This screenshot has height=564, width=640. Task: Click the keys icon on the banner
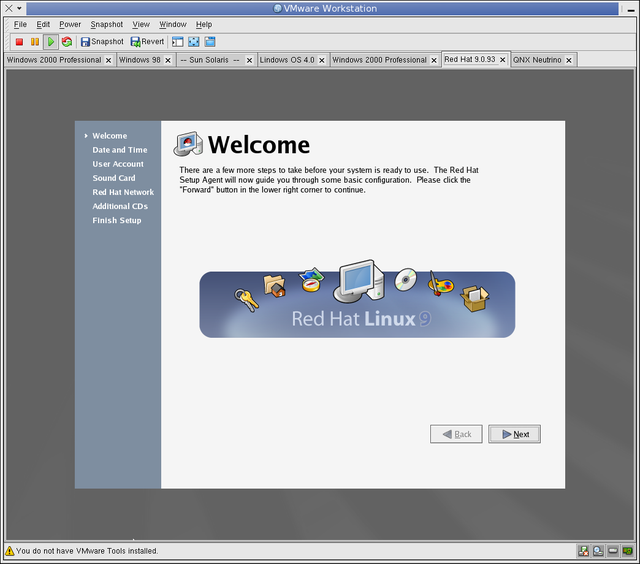(x=246, y=300)
